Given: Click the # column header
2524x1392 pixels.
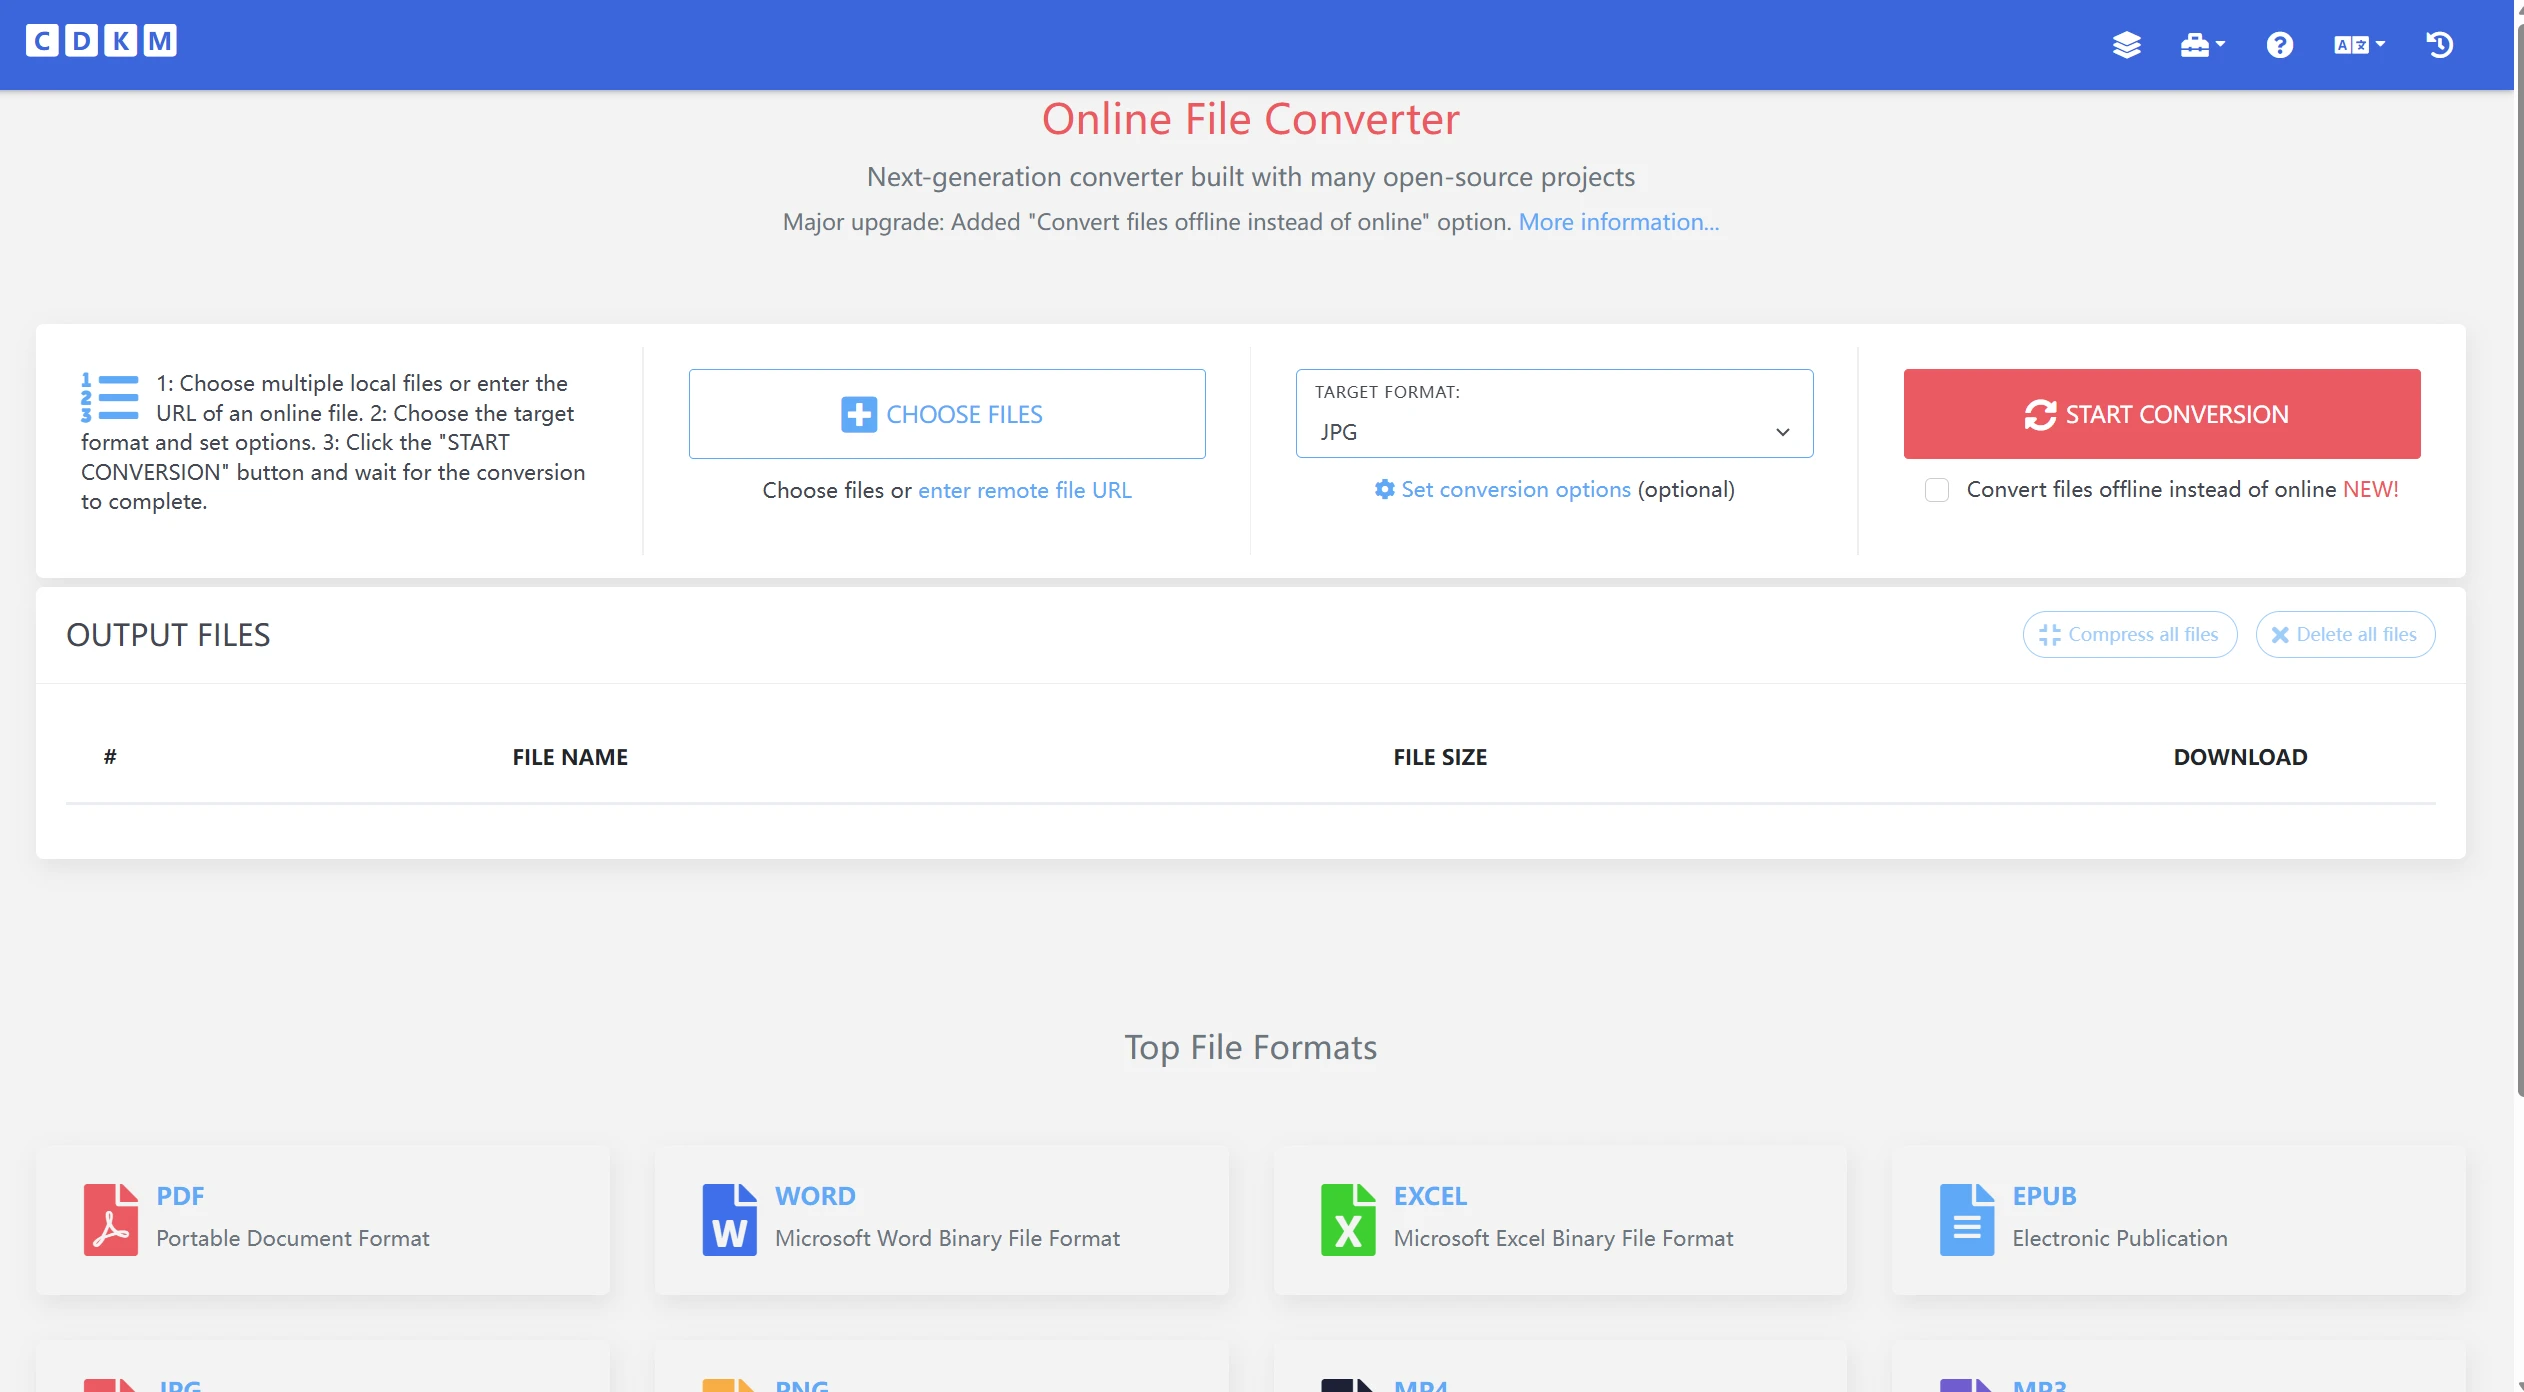Looking at the screenshot, I should pyautogui.click(x=110, y=757).
